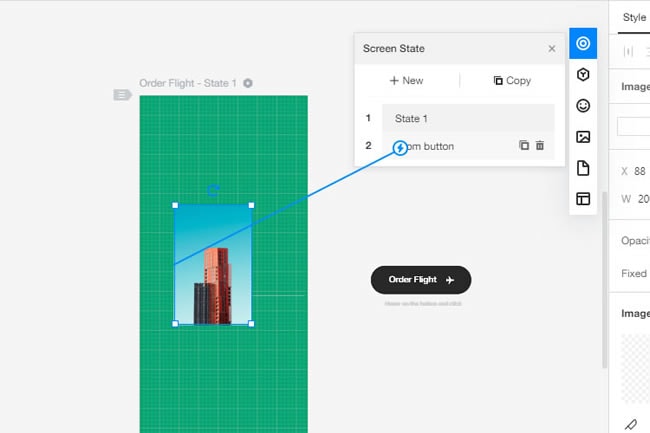
Task: Select the second state row
Action: pos(468,146)
